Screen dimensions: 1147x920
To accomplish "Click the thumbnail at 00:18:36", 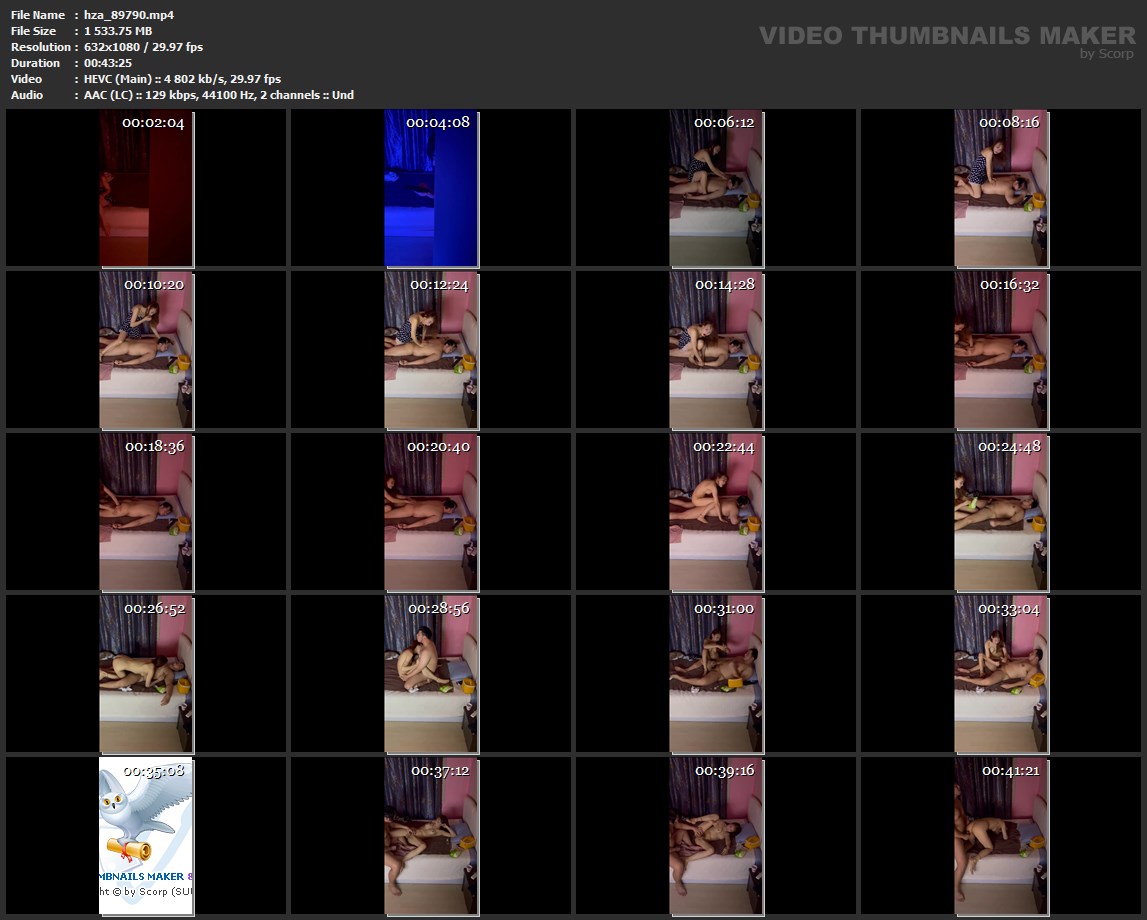I will [x=146, y=512].
